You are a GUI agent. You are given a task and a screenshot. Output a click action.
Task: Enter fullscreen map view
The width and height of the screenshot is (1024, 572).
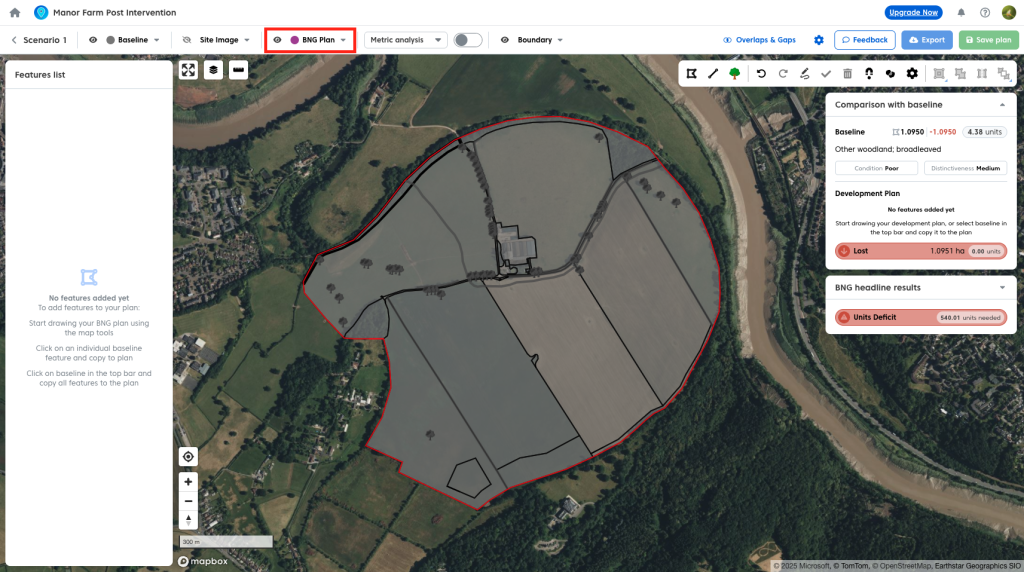pyautogui.click(x=188, y=70)
